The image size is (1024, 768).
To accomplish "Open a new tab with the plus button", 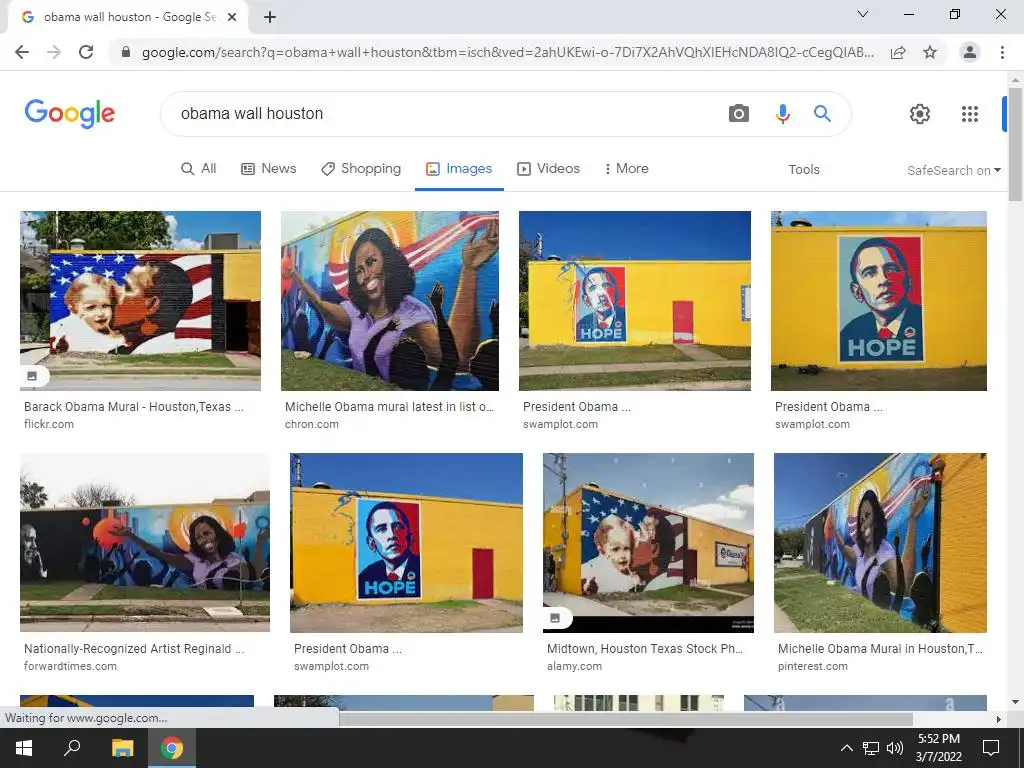I will (270, 18).
